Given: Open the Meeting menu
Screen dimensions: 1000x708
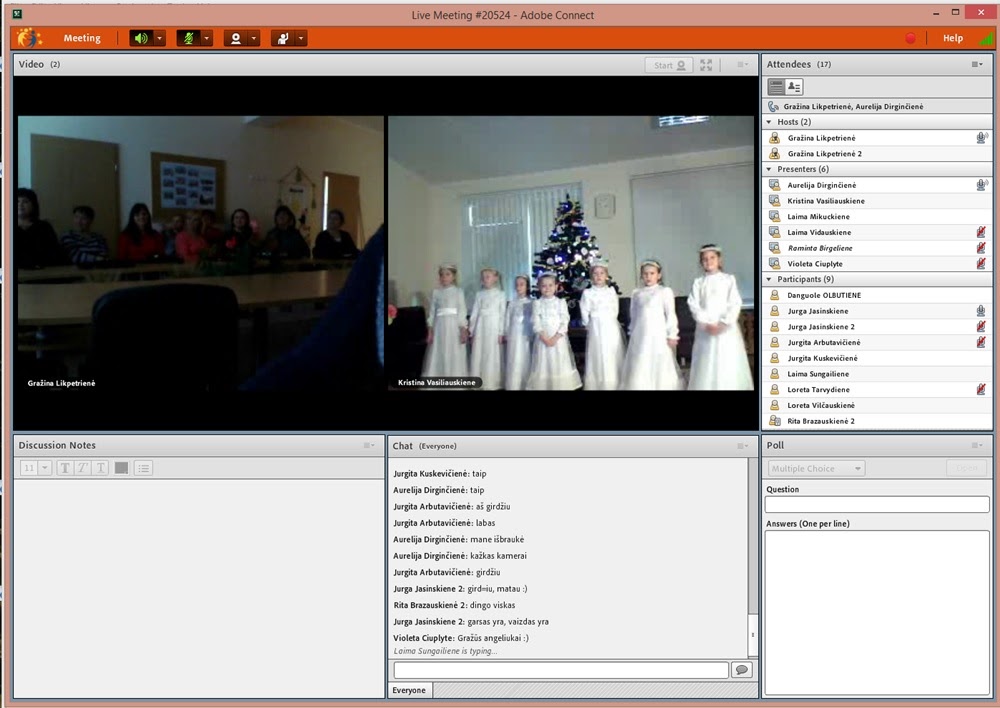Looking at the screenshot, I should pos(82,38).
